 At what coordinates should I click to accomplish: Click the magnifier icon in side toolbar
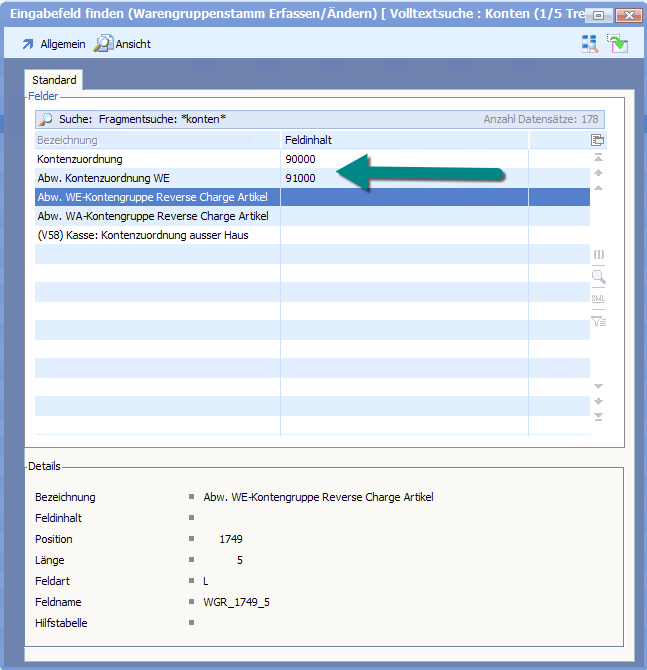tap(598, 277)
